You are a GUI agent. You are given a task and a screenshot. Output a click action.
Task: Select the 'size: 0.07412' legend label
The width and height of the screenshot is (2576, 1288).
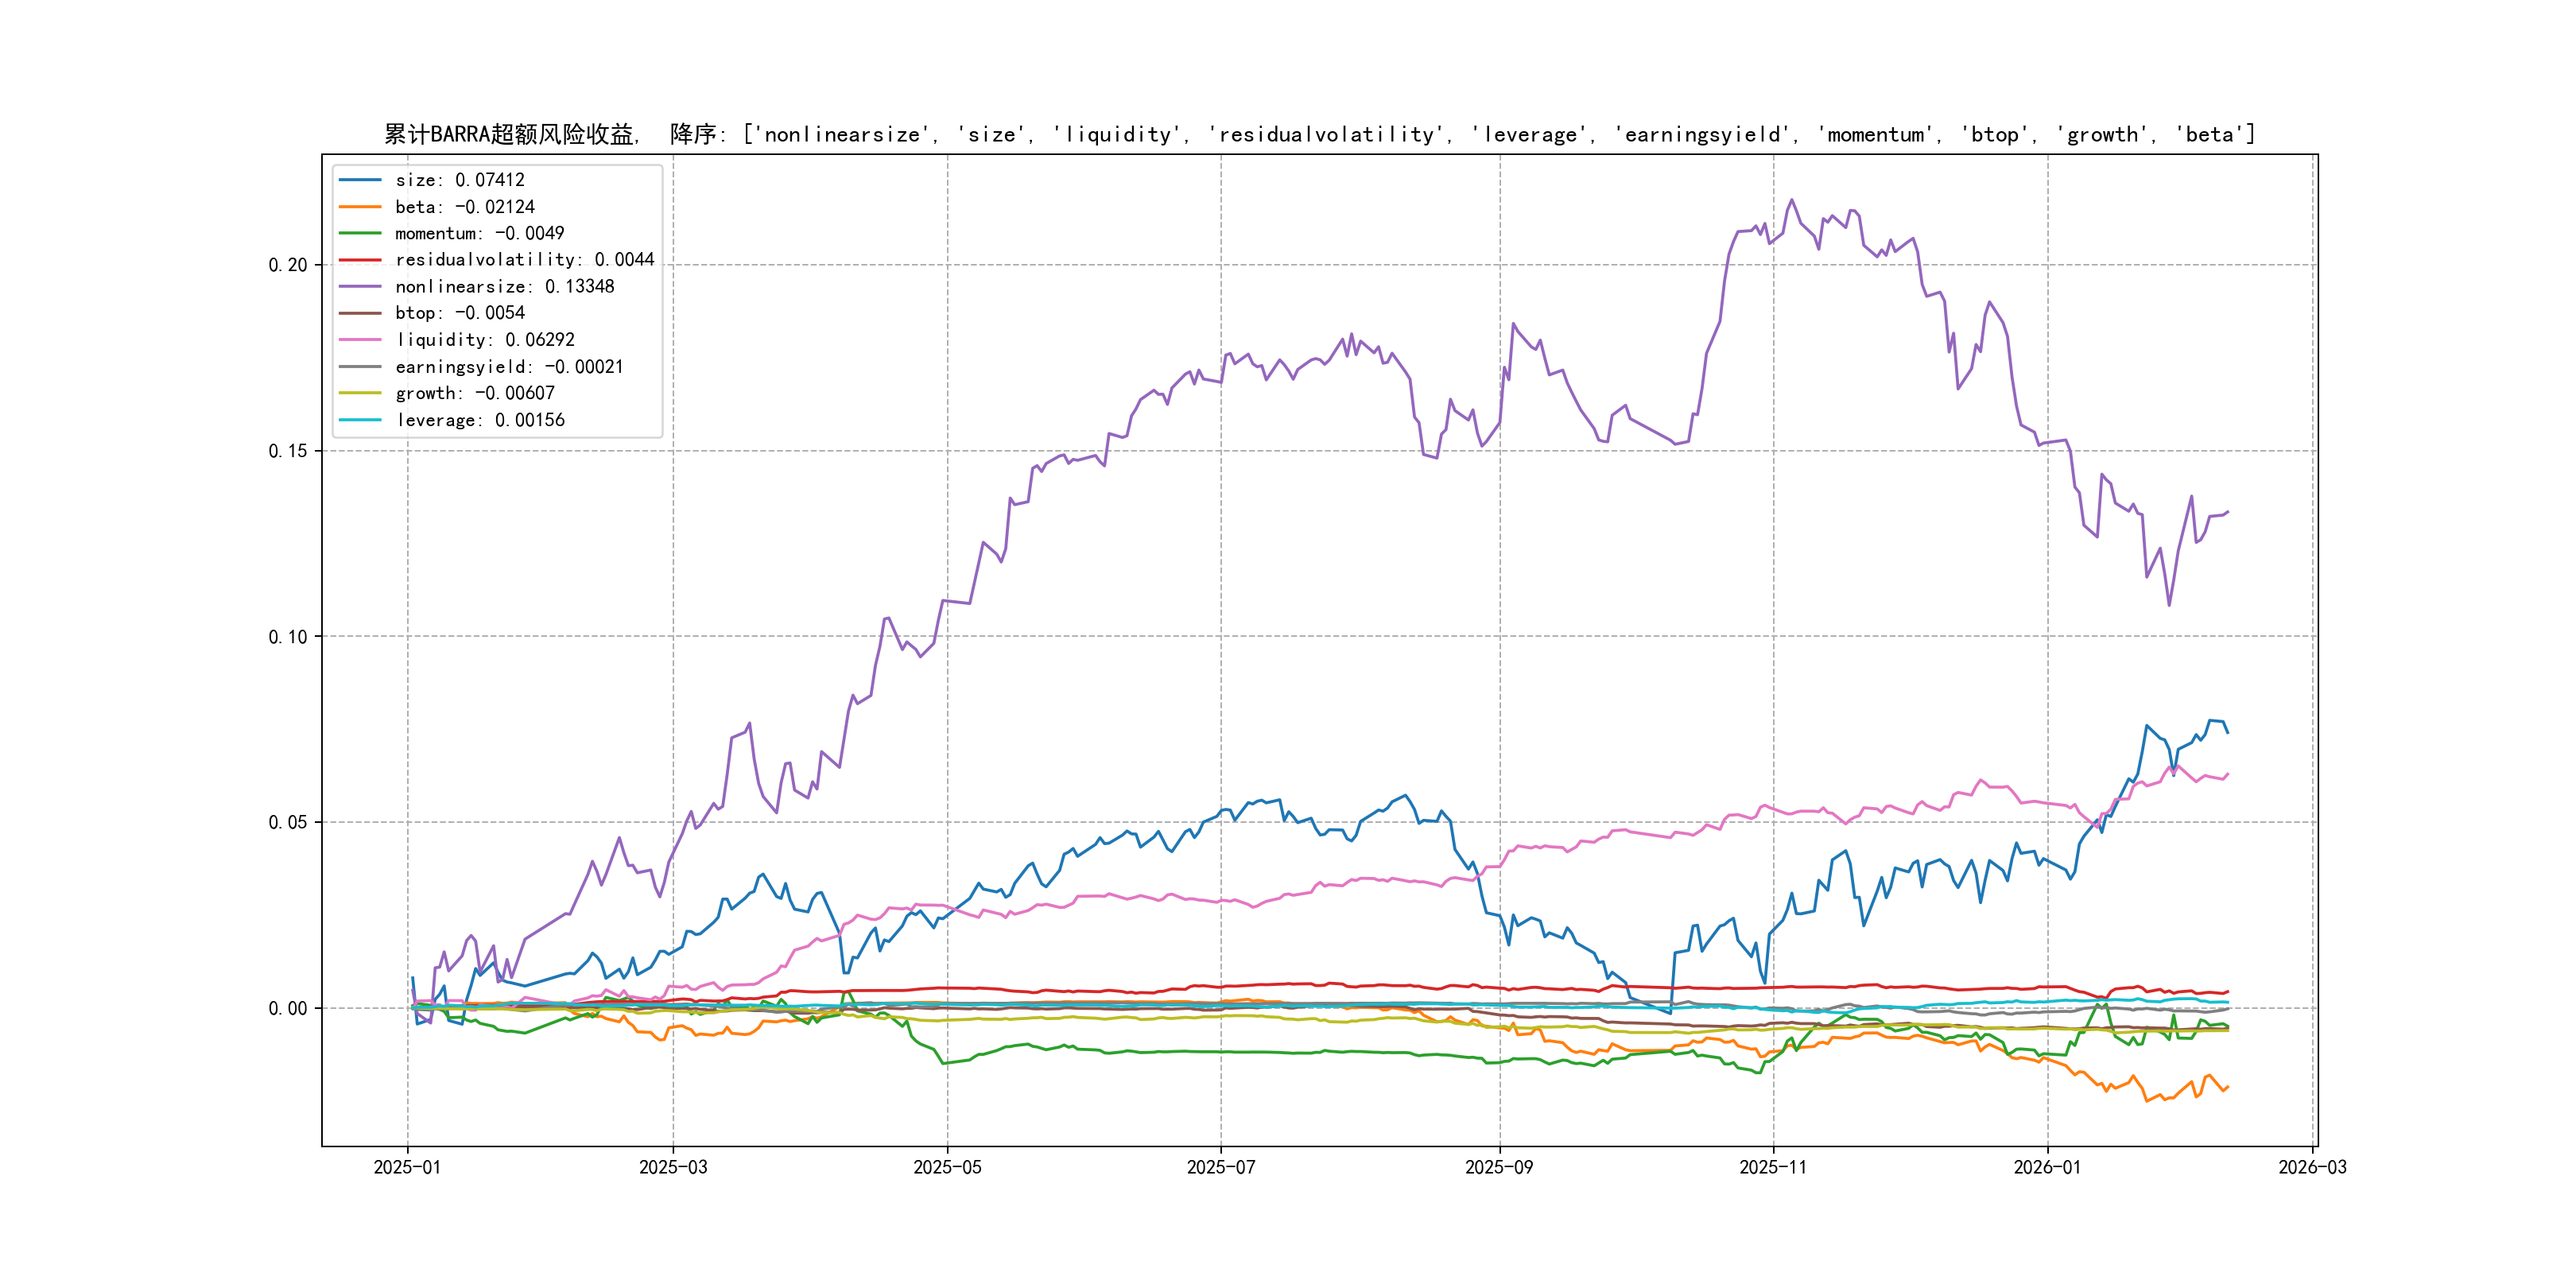pos(459,180)
